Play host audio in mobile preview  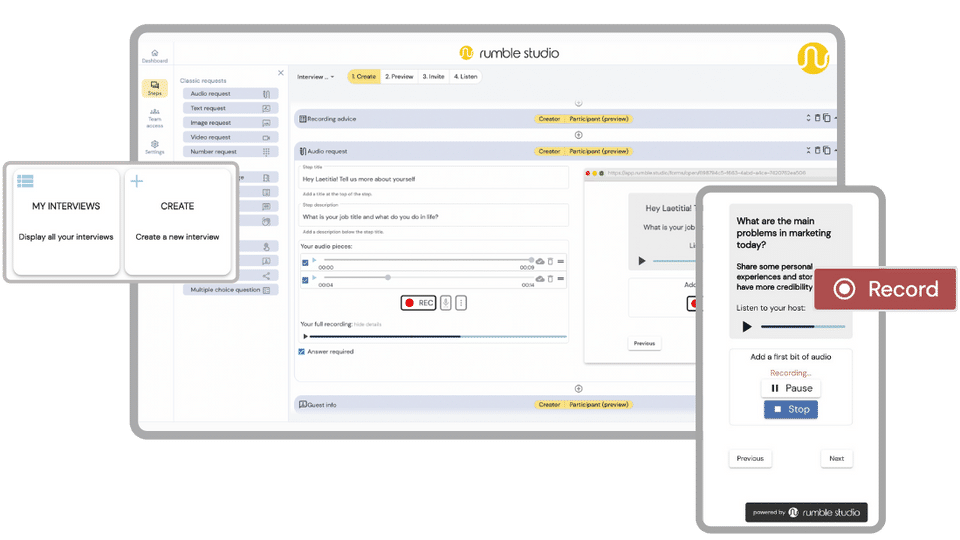pos(747,327)
